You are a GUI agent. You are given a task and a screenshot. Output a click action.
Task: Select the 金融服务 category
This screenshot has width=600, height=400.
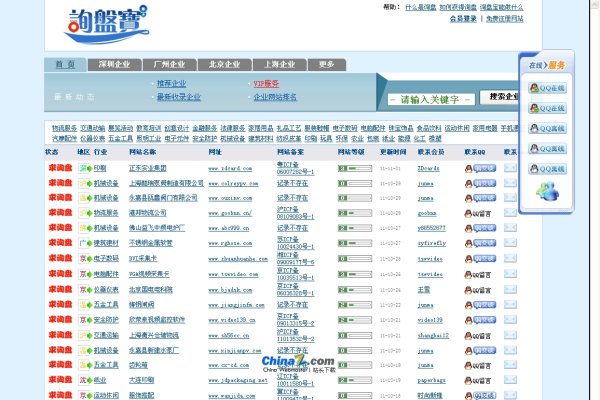pyautogui.click(x=205, y=128)
